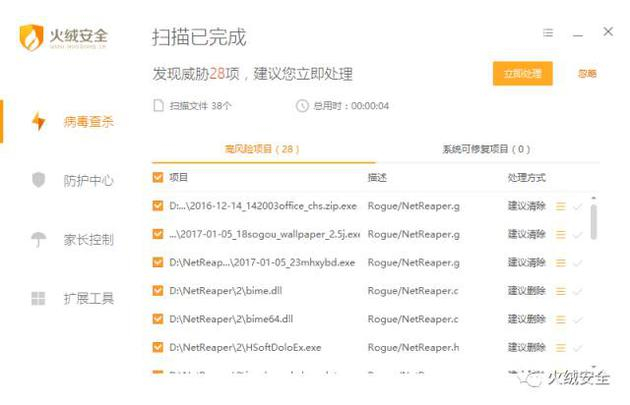Switch to 系统可修复项目 (0) tab

(486, 149)
